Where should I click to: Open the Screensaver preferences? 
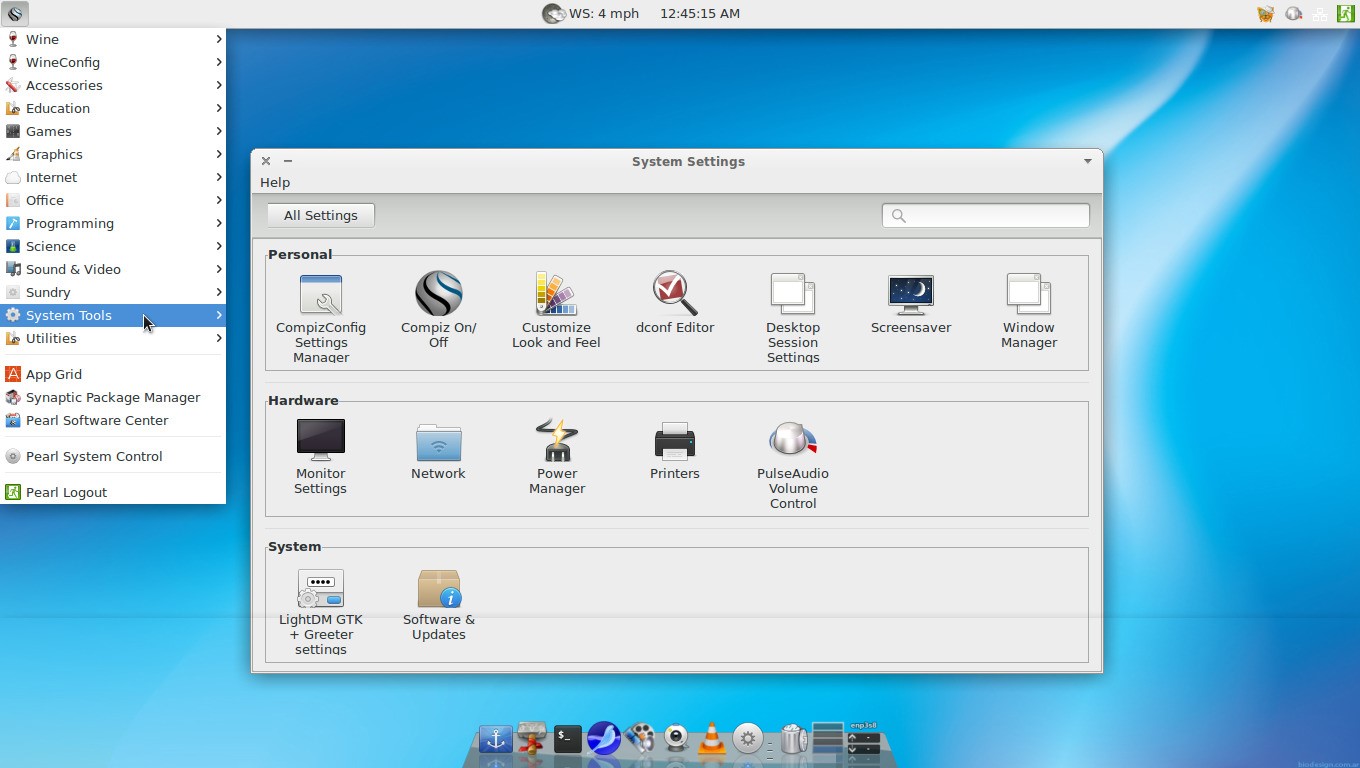[x=910, y=300]
